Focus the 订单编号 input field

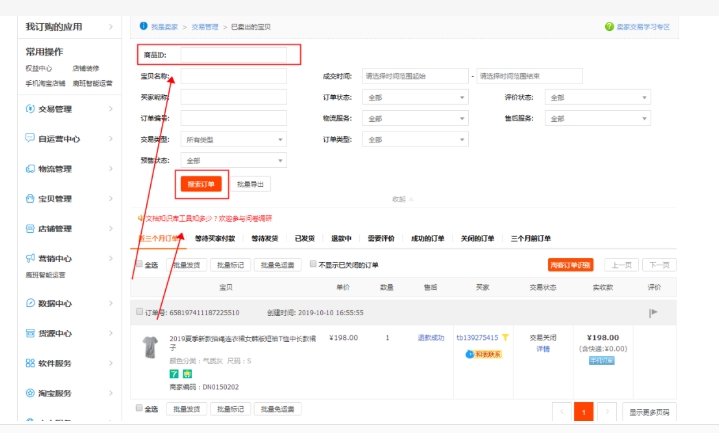click(233, 118)
